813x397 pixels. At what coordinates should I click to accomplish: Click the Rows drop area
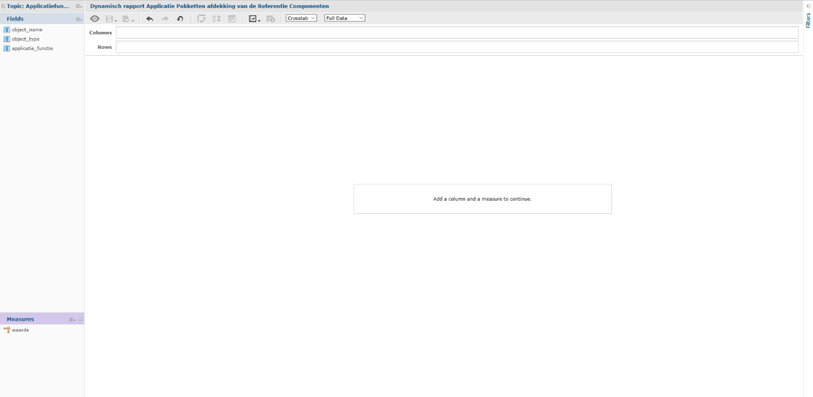(457, 47)
